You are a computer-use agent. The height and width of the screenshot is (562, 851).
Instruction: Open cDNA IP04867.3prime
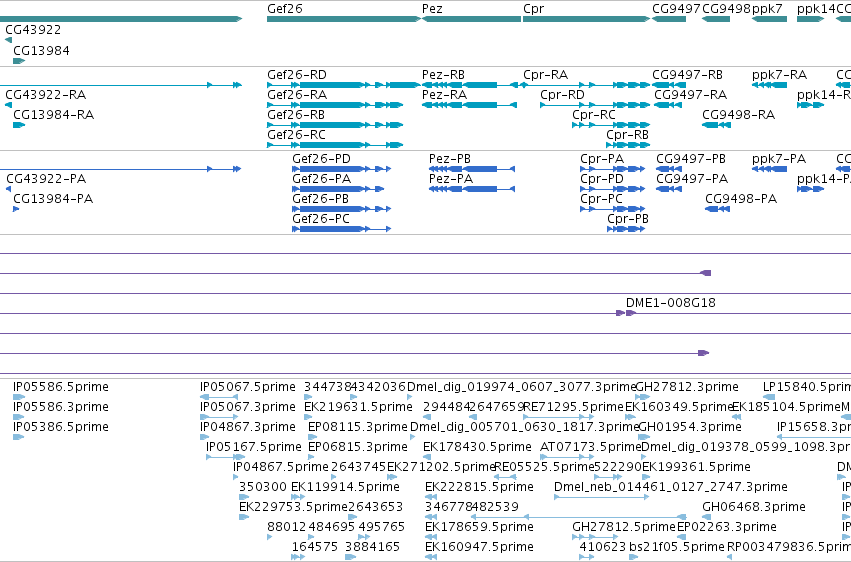click(247, 427)
